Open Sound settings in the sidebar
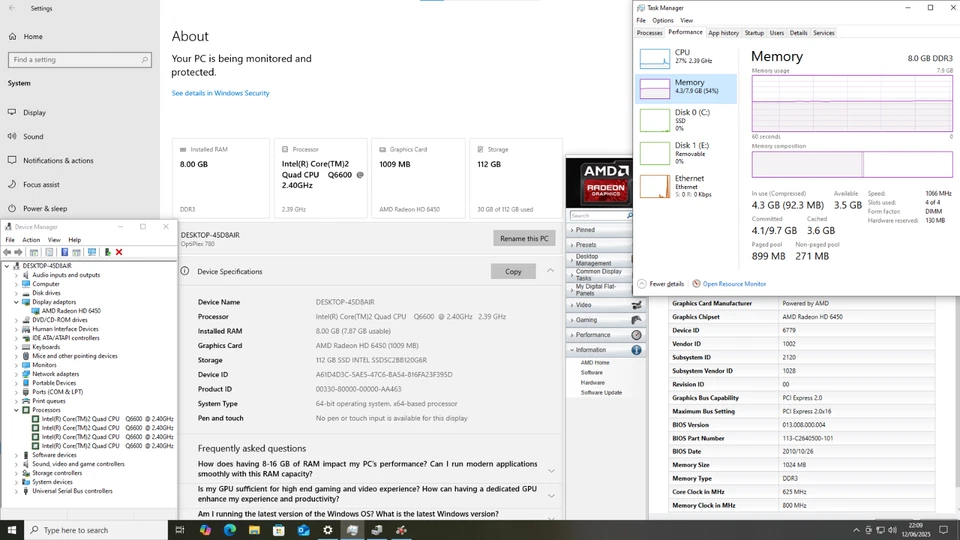The width and height of the screenshot is (960, 540). (33, 137)
